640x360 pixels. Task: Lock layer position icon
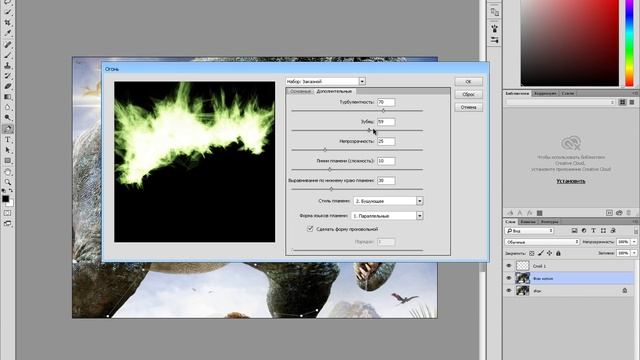click(x=549, y=253)
